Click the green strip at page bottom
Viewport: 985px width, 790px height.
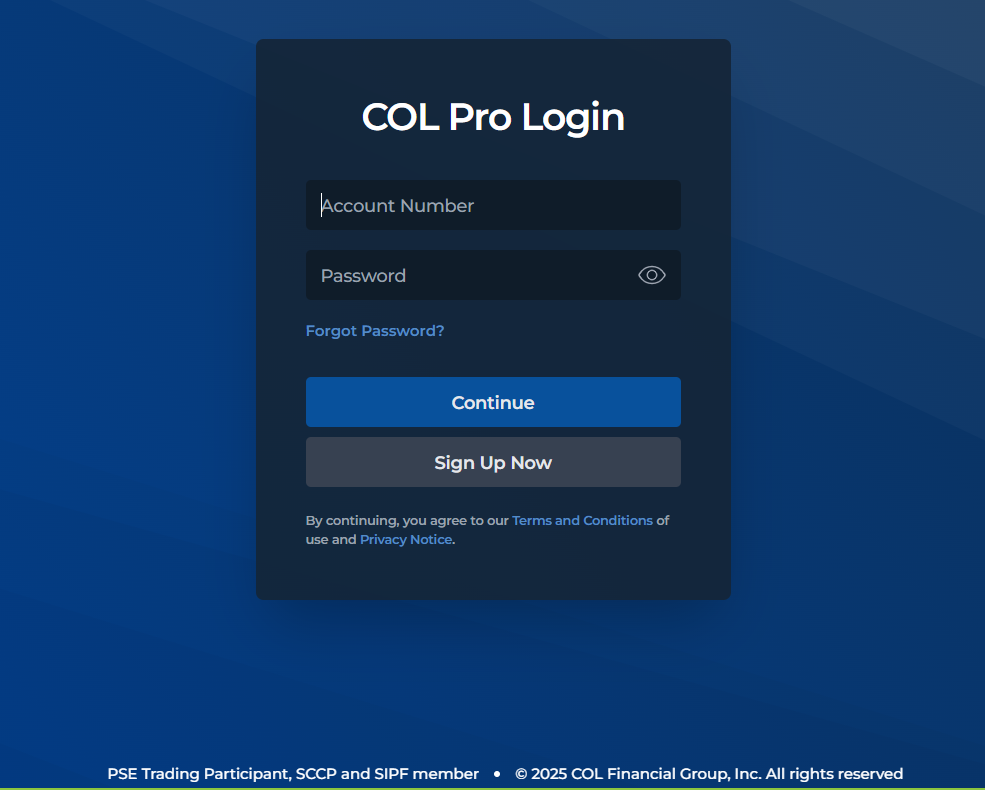(x=492, y=788)
